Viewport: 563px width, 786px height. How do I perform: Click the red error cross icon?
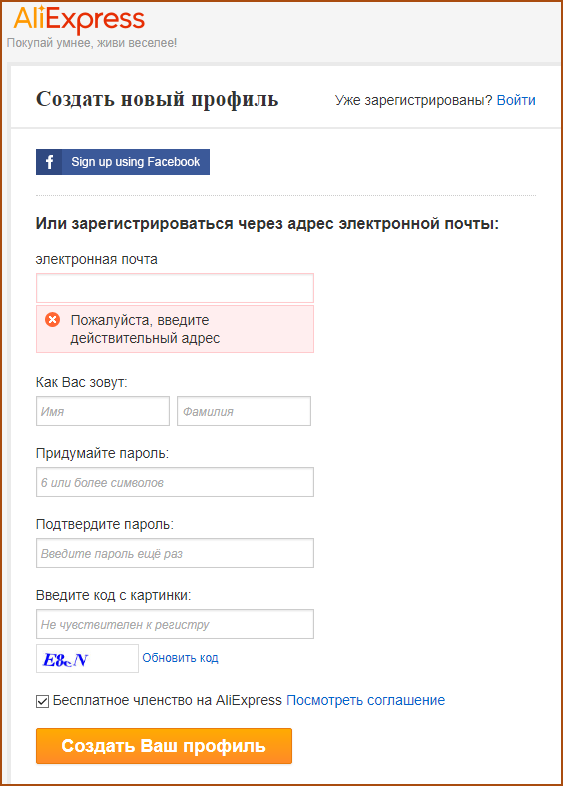point(53,319)
